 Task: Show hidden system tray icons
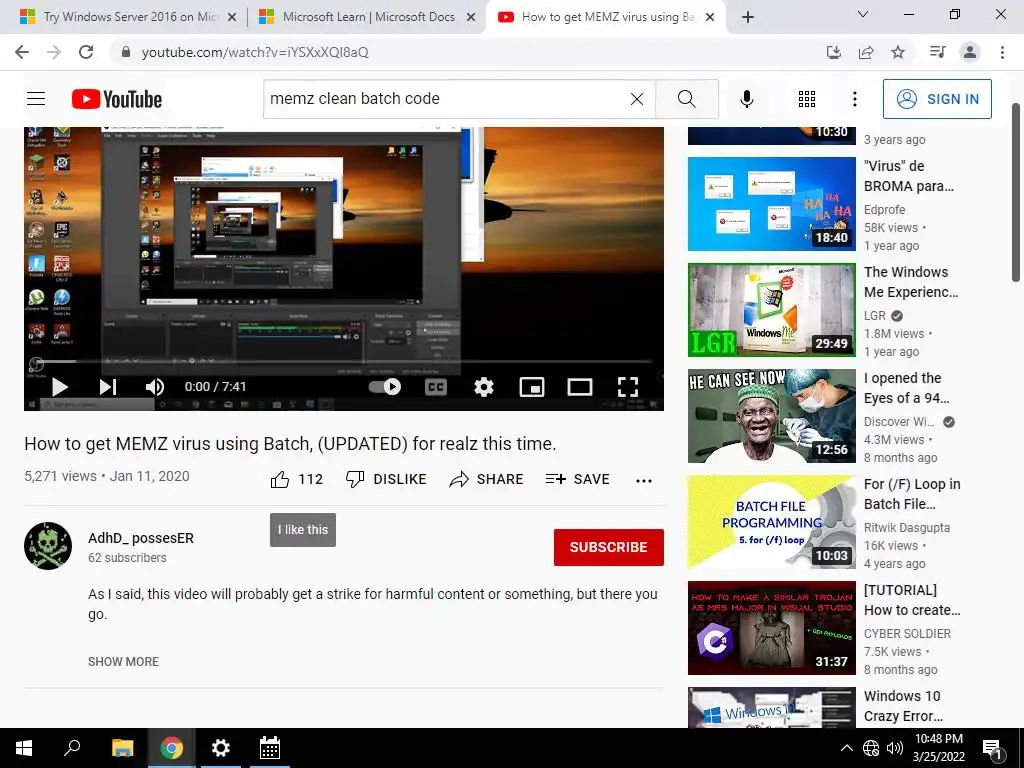click(846, 748)
